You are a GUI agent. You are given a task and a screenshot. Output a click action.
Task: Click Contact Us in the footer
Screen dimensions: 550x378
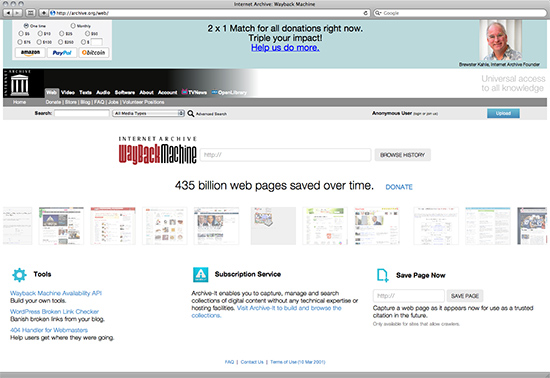coord(252,362)
